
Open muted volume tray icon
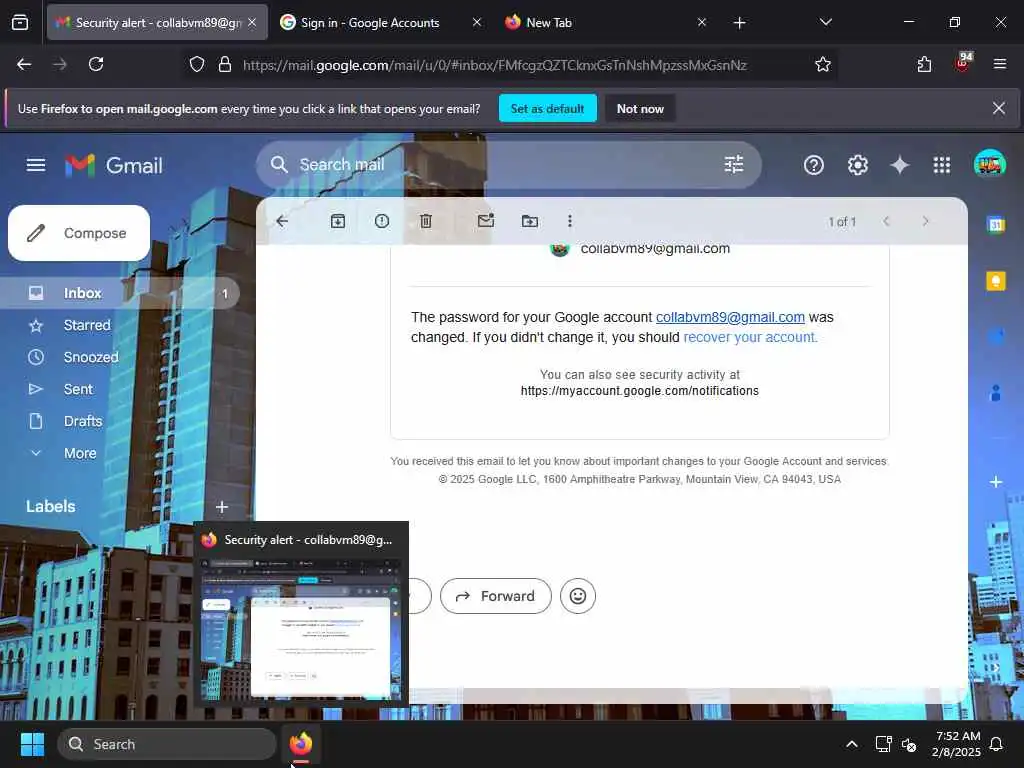click(909, 744)
